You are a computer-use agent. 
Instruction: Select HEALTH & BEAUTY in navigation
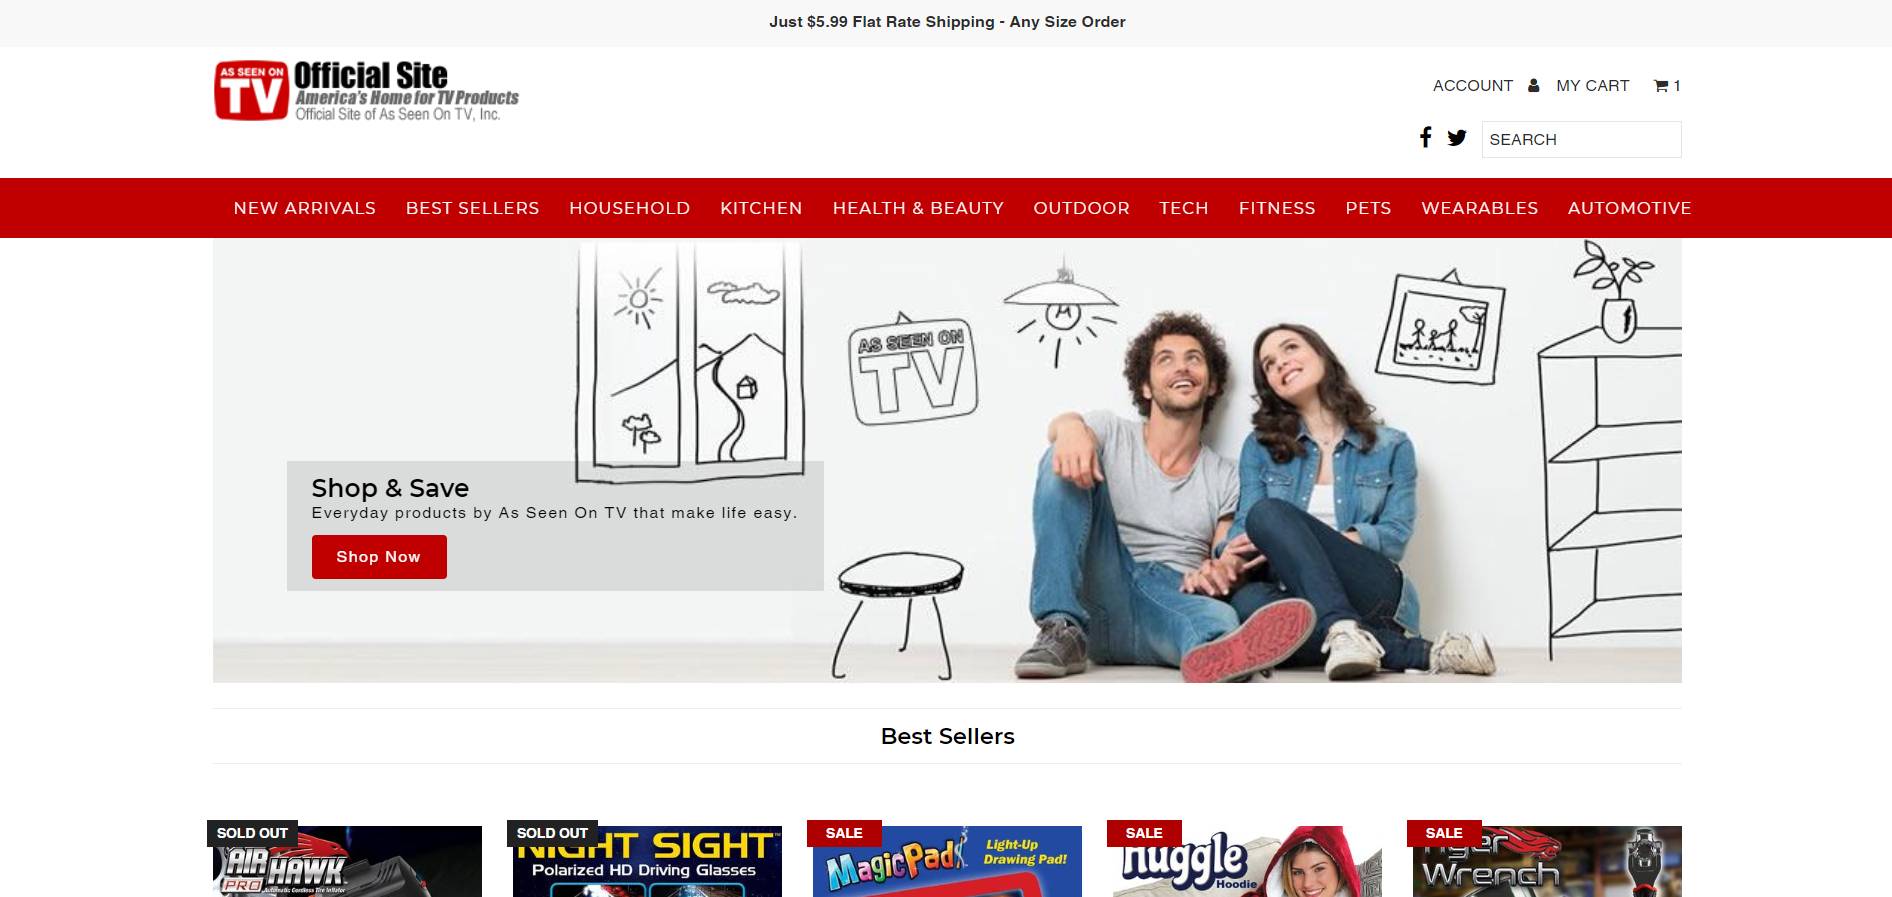point(918,208)
